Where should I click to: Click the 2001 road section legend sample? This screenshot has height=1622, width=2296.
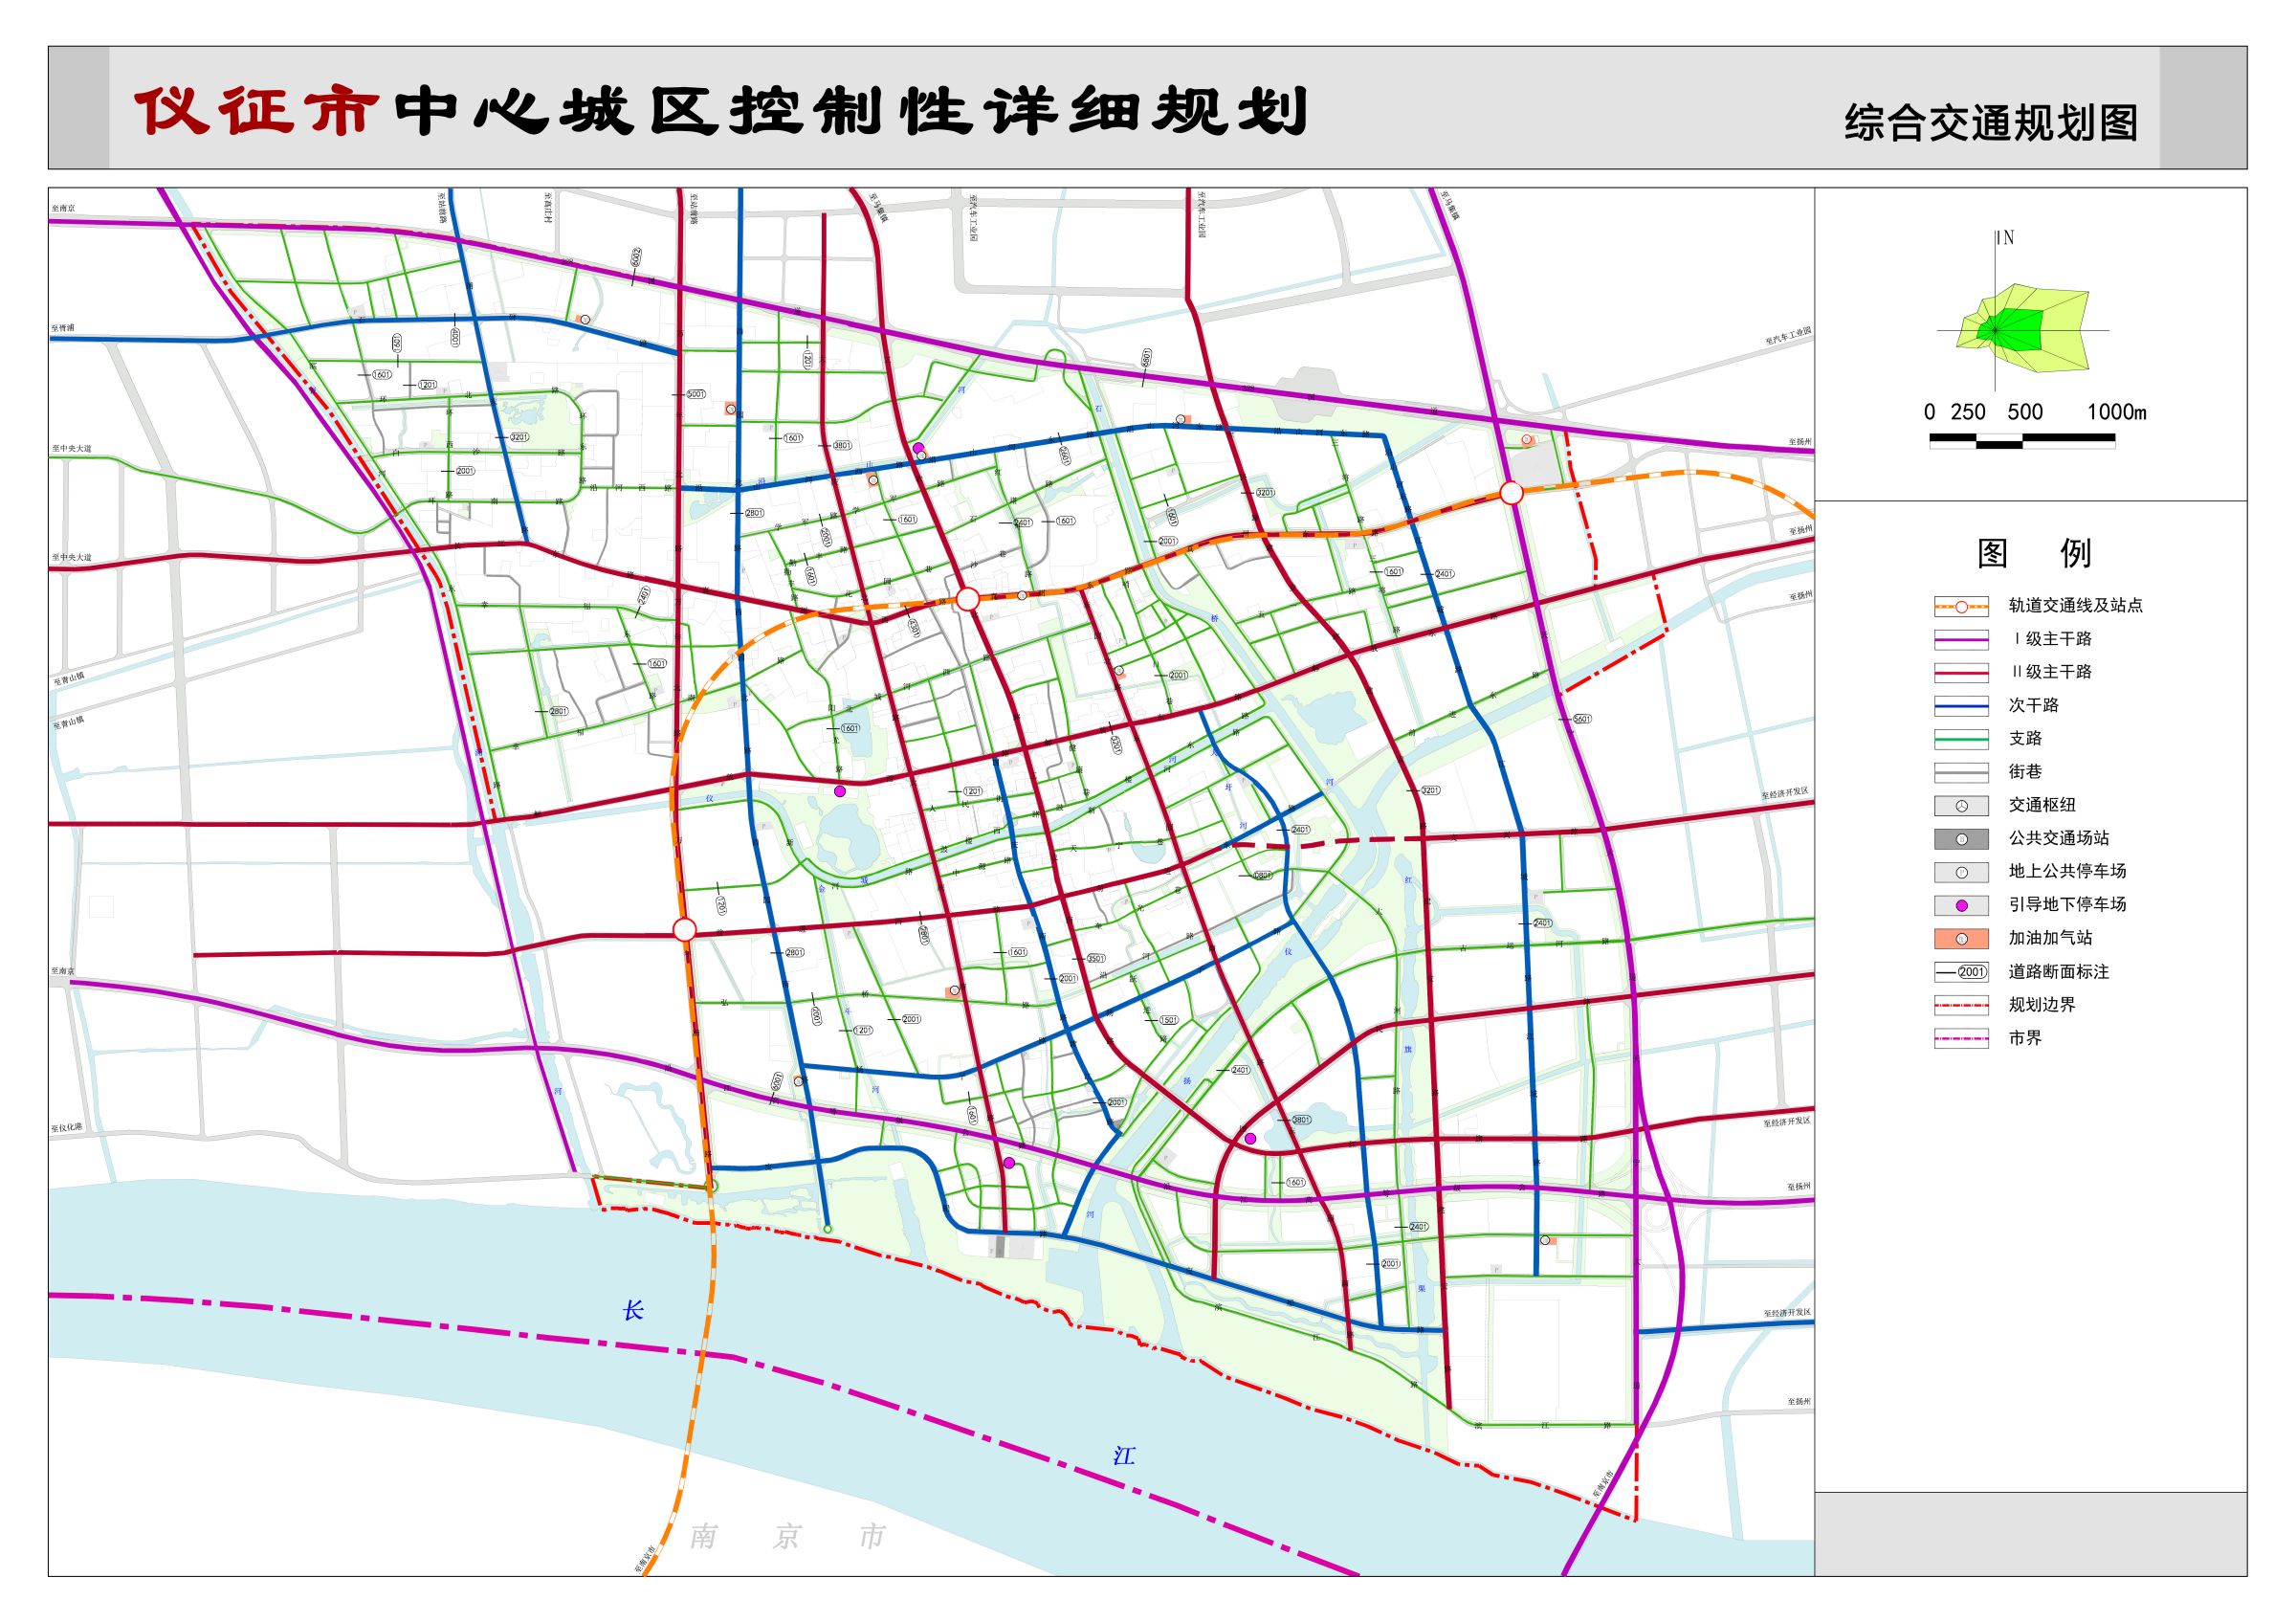(x=1961, y=972)
